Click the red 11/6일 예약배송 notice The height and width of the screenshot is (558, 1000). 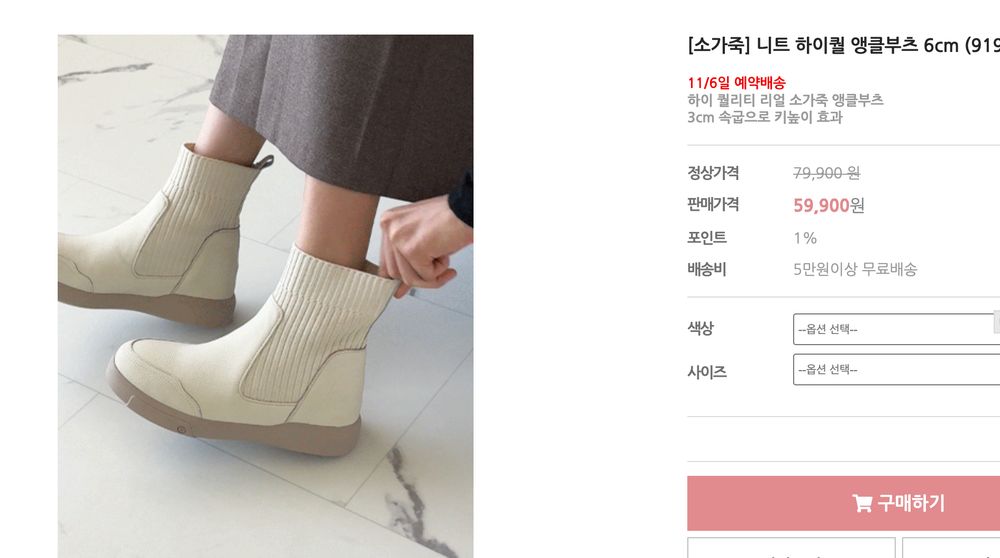(x=737, y=83)
